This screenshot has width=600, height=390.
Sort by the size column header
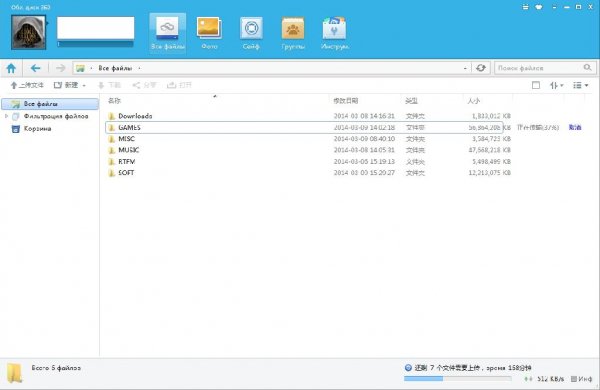click(474, 101)
